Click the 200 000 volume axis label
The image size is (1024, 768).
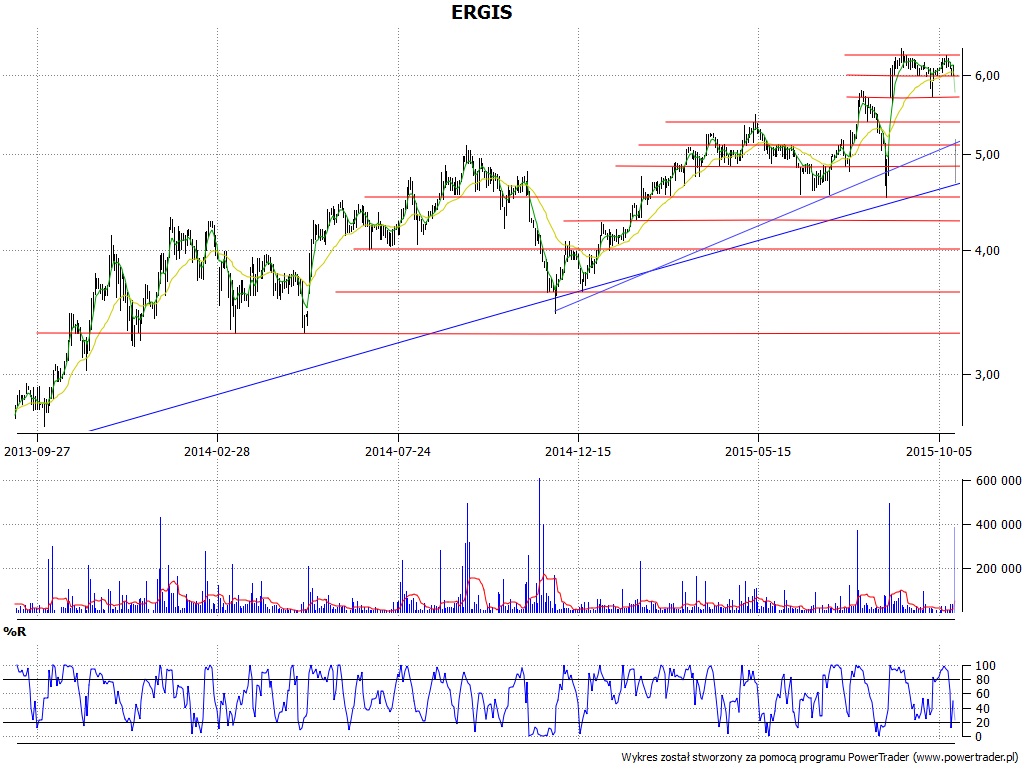[998, 569]
